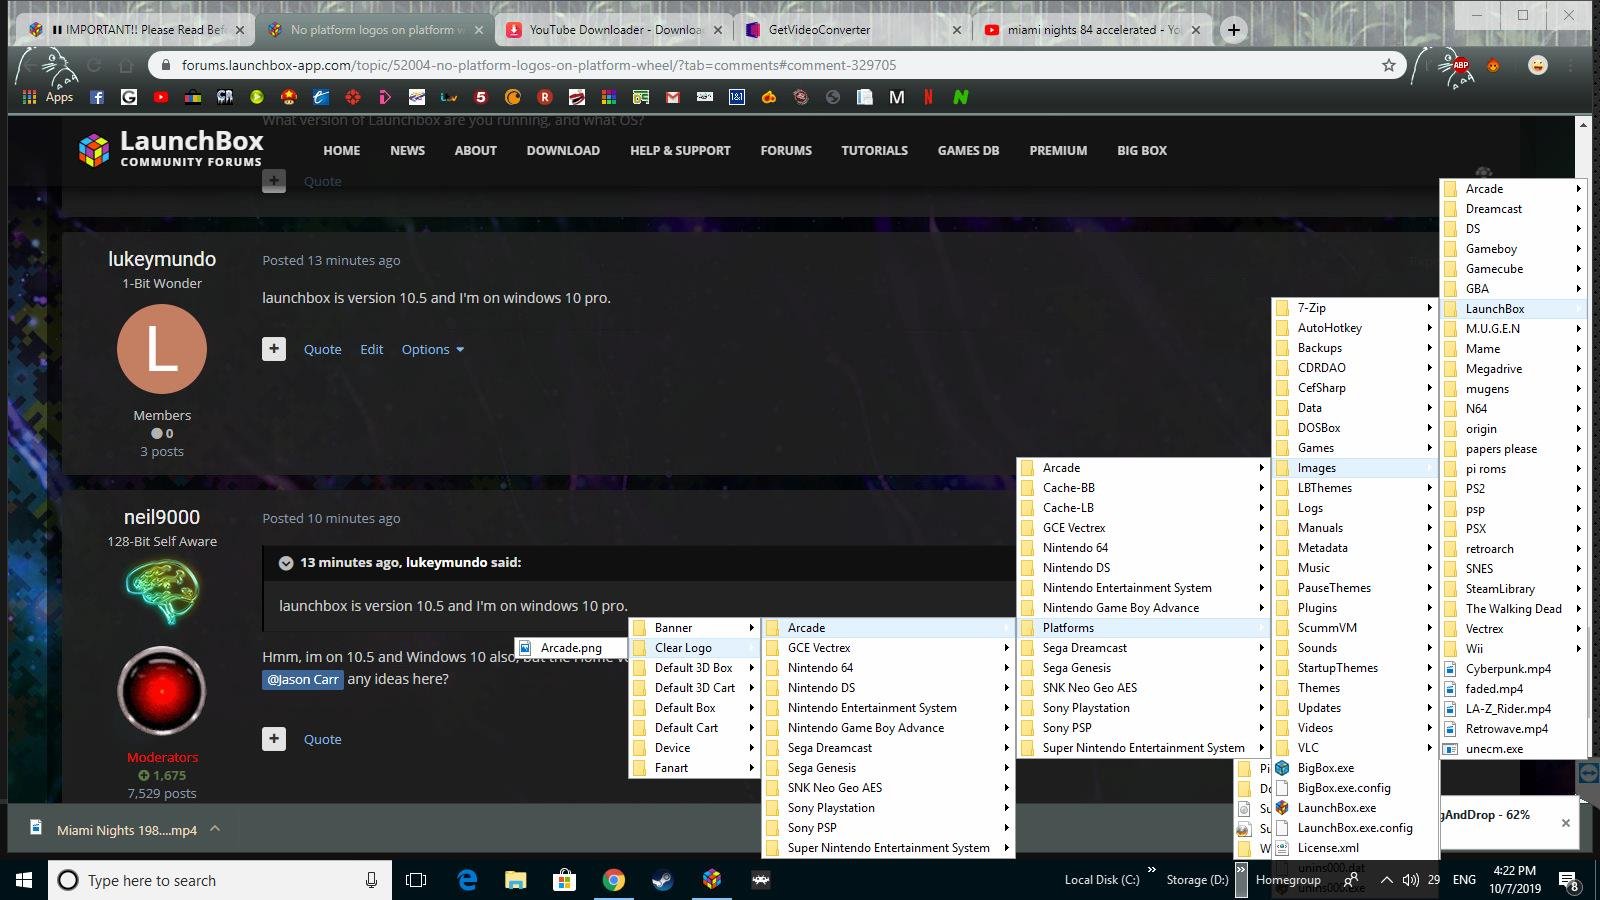The height and width of the screenshot is (900, 1600).
Task: Click the browser address bar URL
Action: pyautogui.click(x=539, y=65)
